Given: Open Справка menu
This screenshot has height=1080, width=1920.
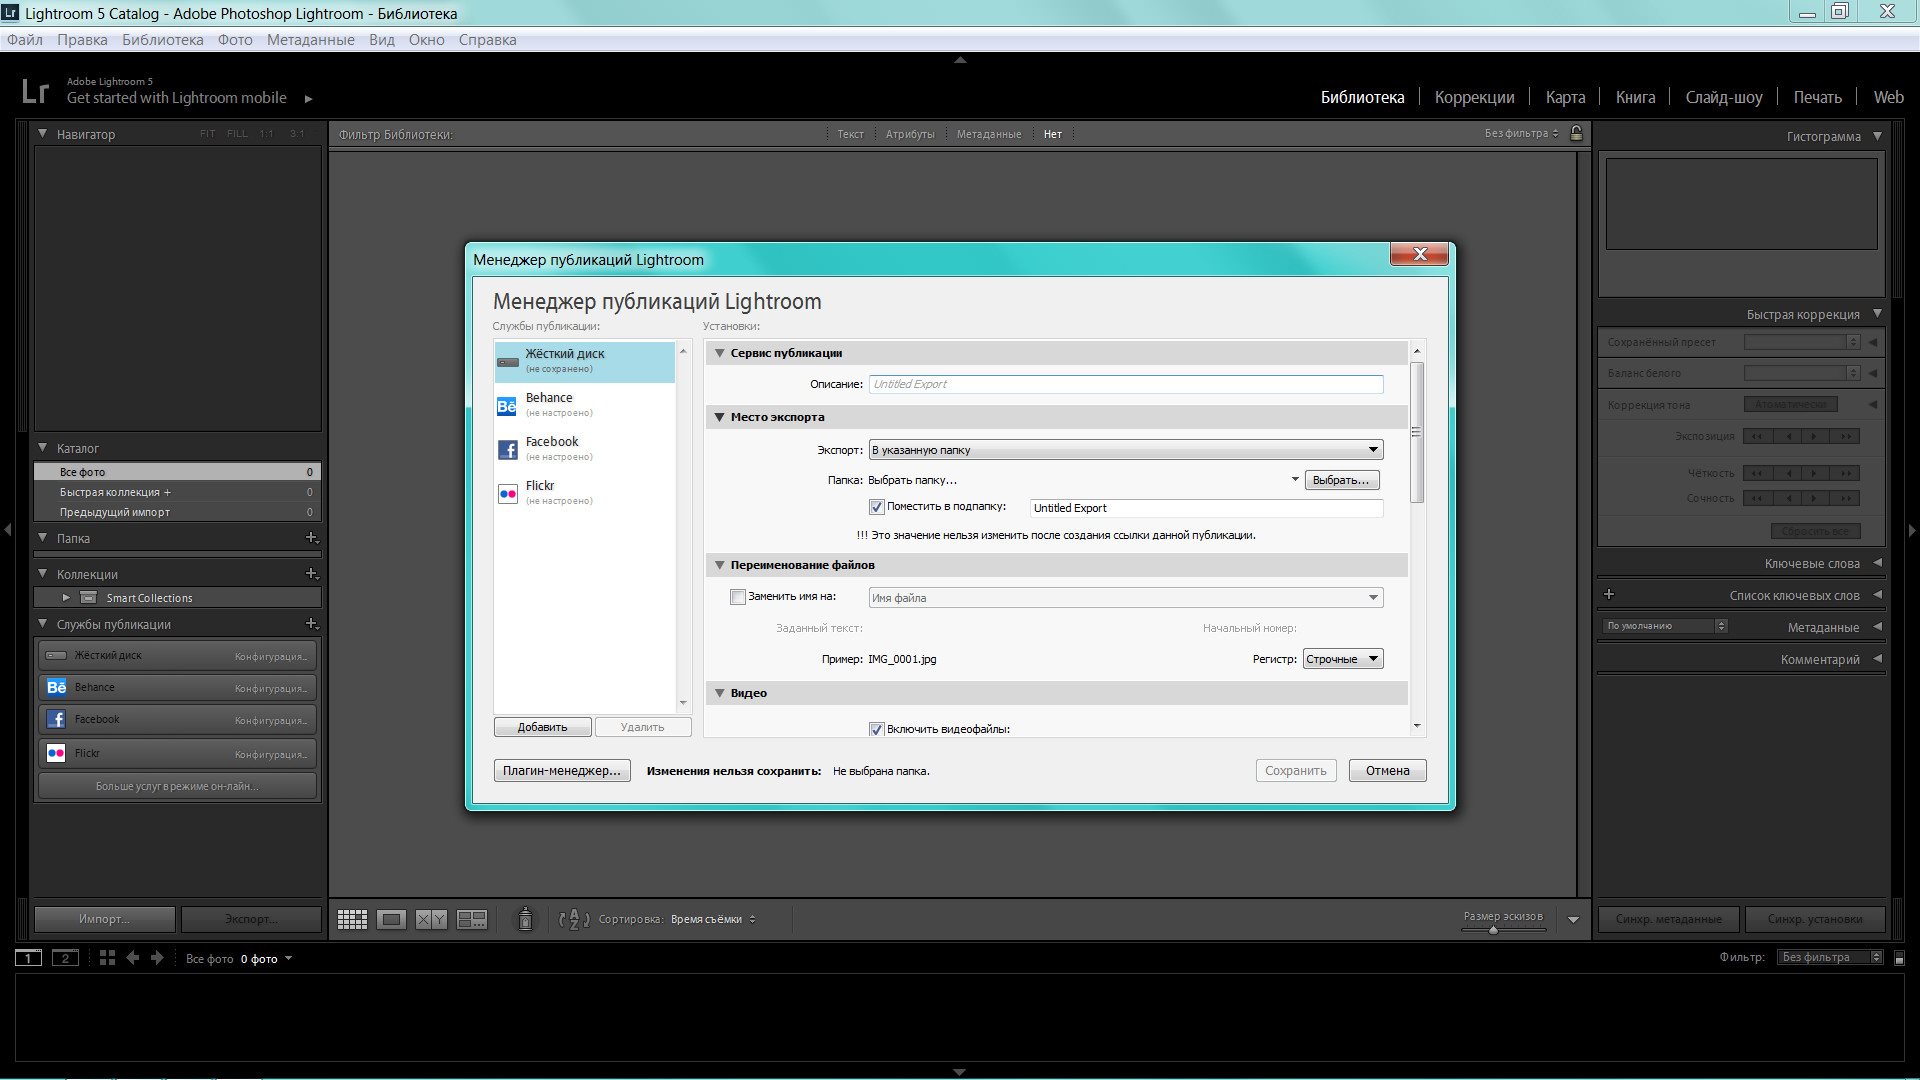Looking at the screenshot, I should (x=487, y=40).
